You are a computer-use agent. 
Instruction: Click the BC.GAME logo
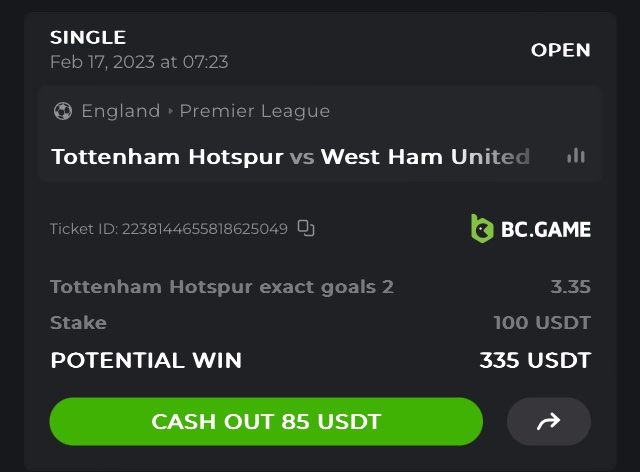pos(531,229)
